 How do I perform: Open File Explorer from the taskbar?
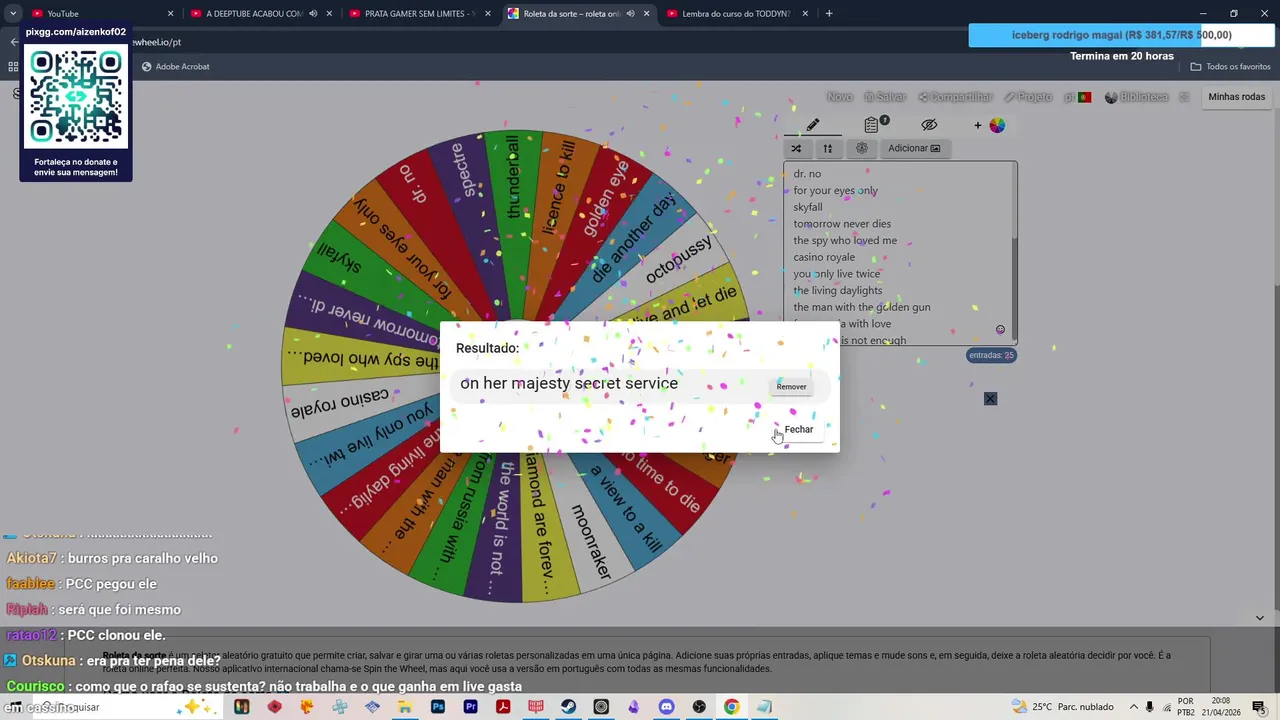405,707
